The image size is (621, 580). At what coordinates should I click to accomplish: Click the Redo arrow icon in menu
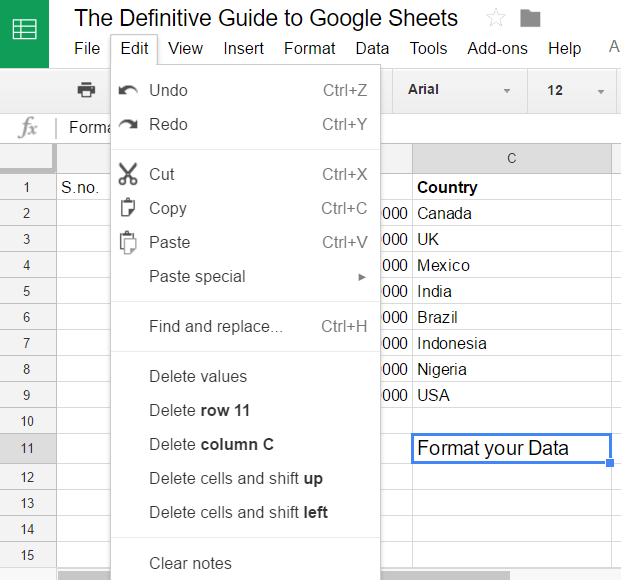click(x=128, y=124)
